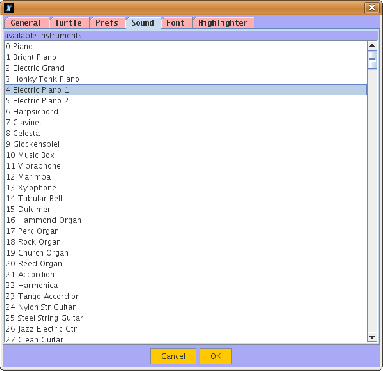The height and width of the screenshot is (371, 383).
Task: Select the 0 Piano instrument
Action: pyautogui.click(x=186, y=46)
